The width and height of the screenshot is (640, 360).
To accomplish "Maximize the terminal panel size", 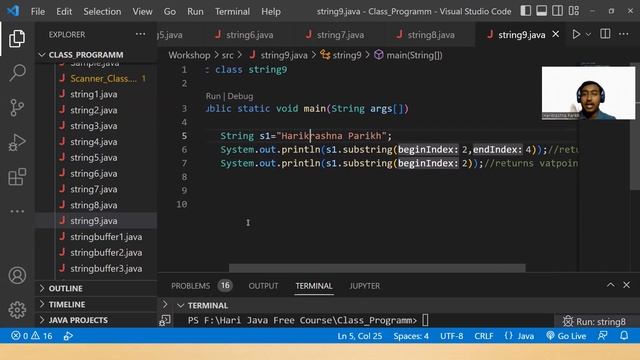I will point(611,285).
